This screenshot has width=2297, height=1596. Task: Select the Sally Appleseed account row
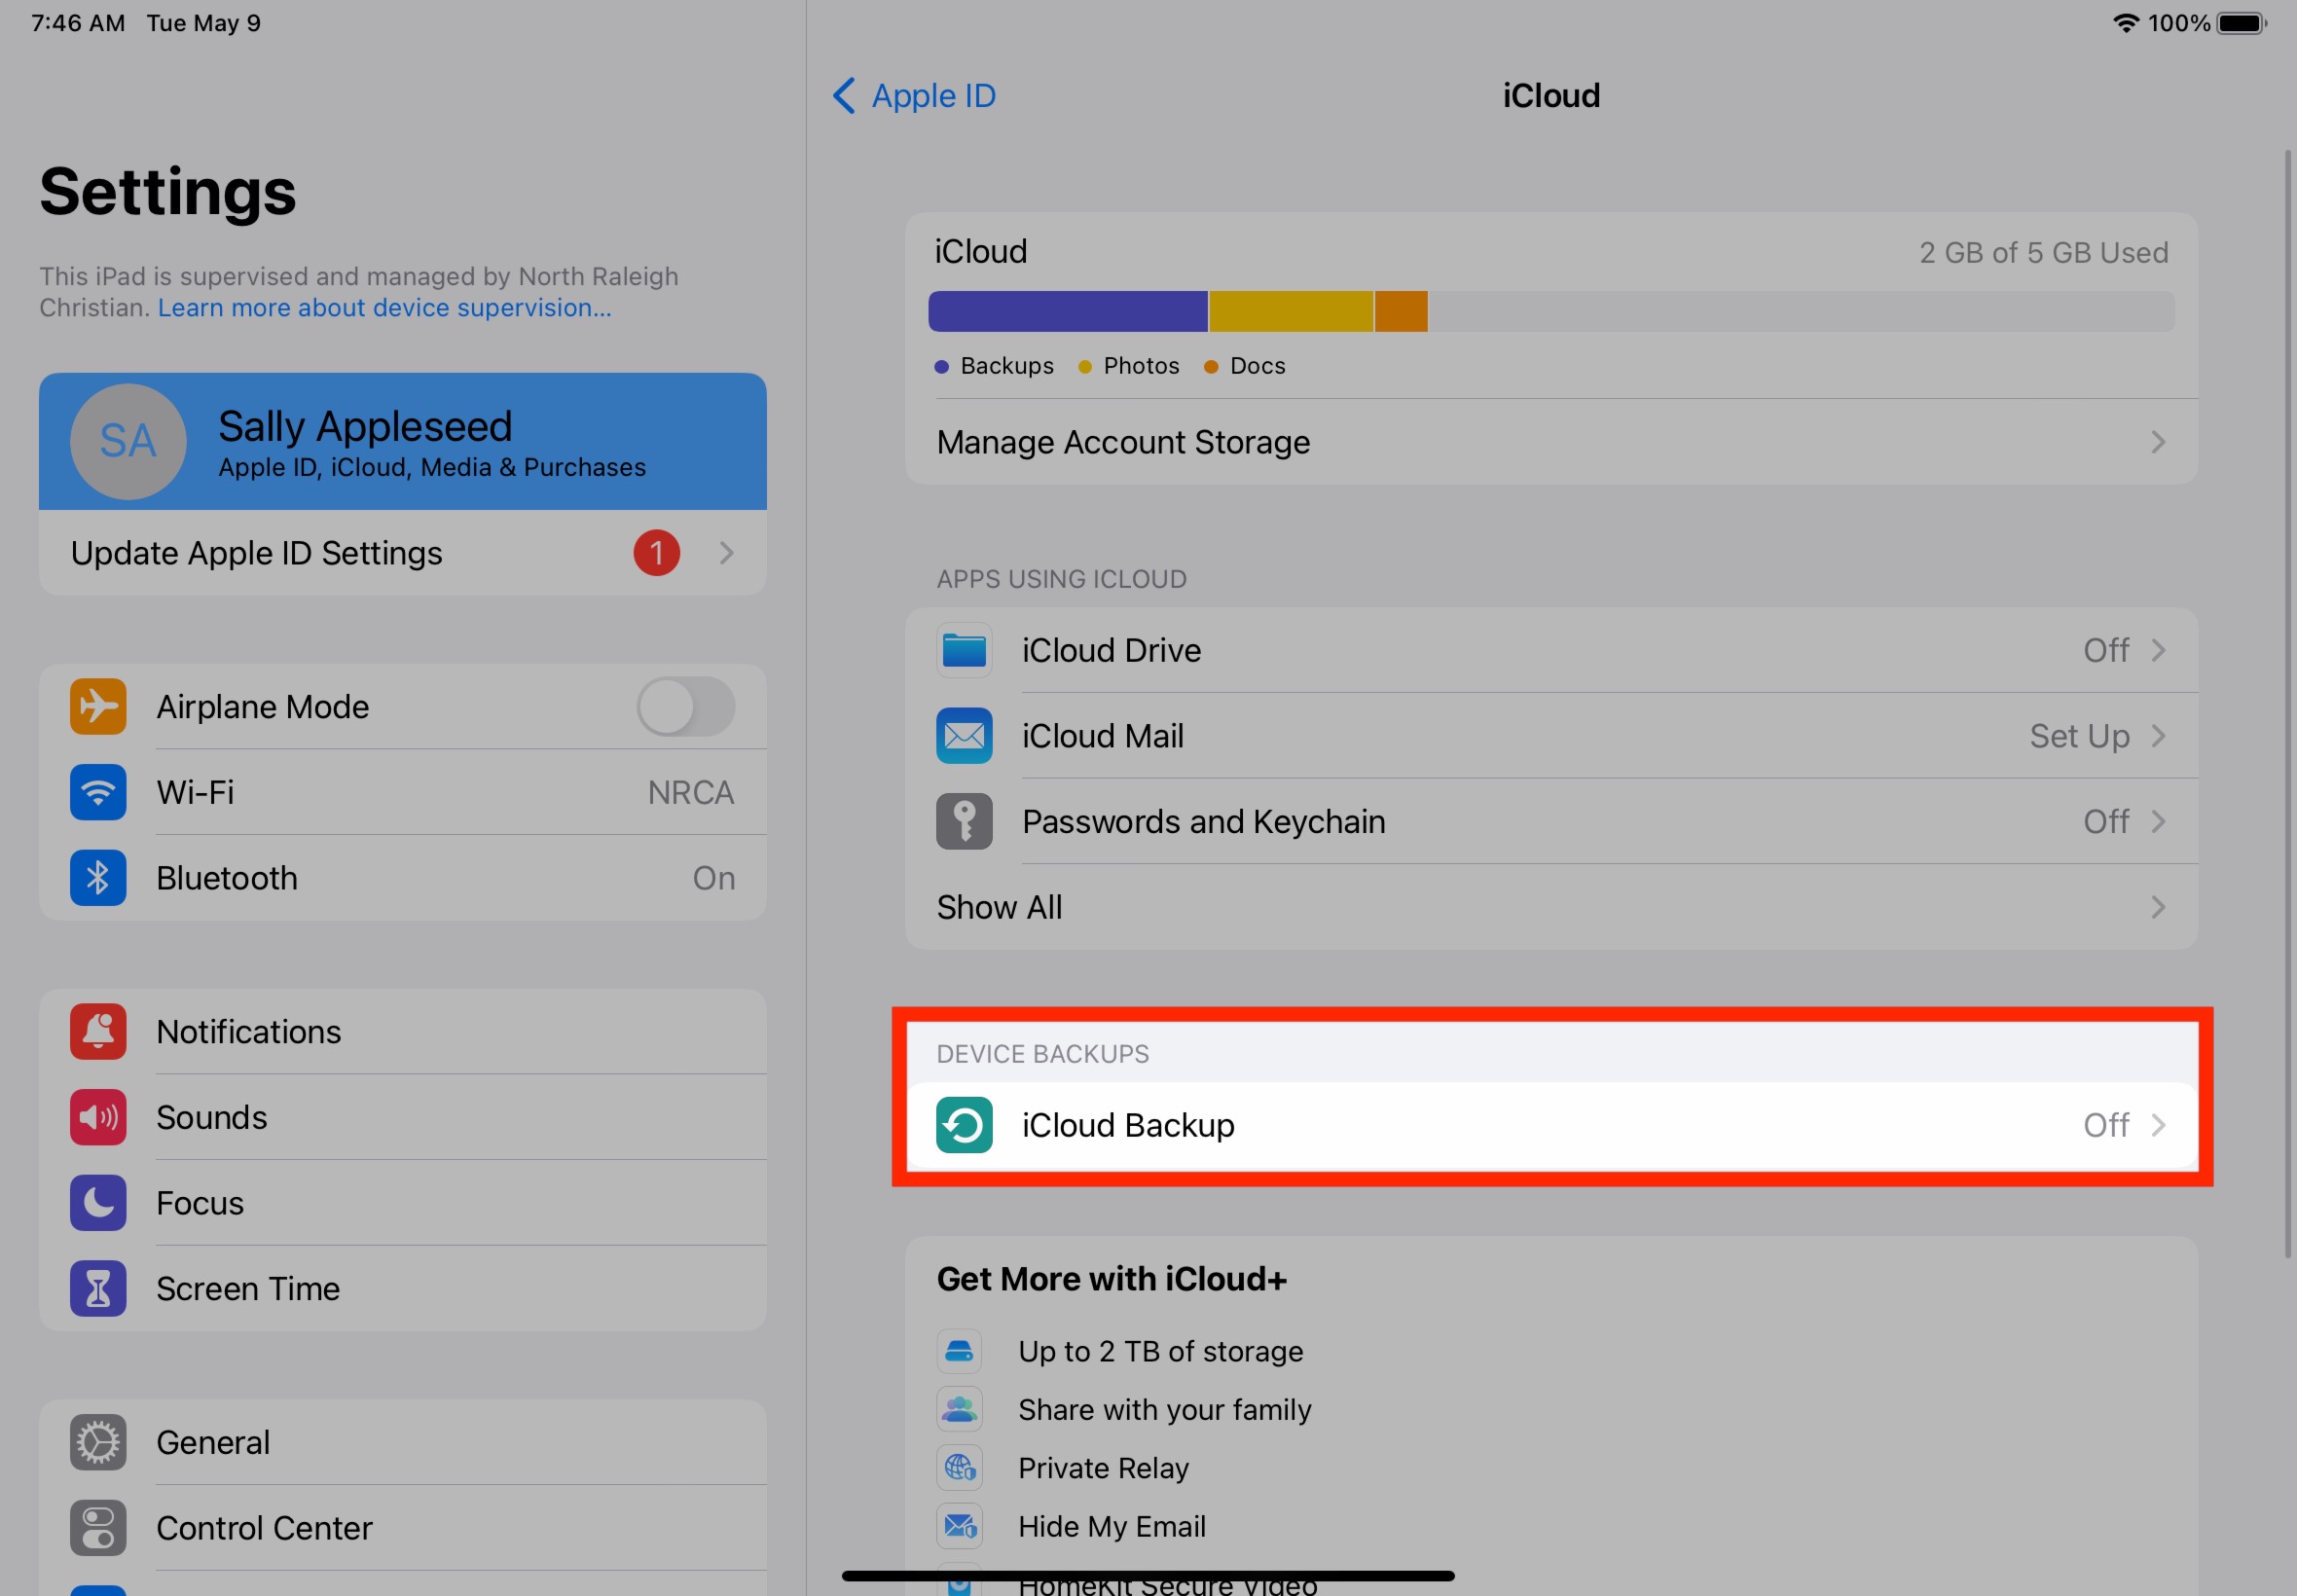[x=403, y=441]
